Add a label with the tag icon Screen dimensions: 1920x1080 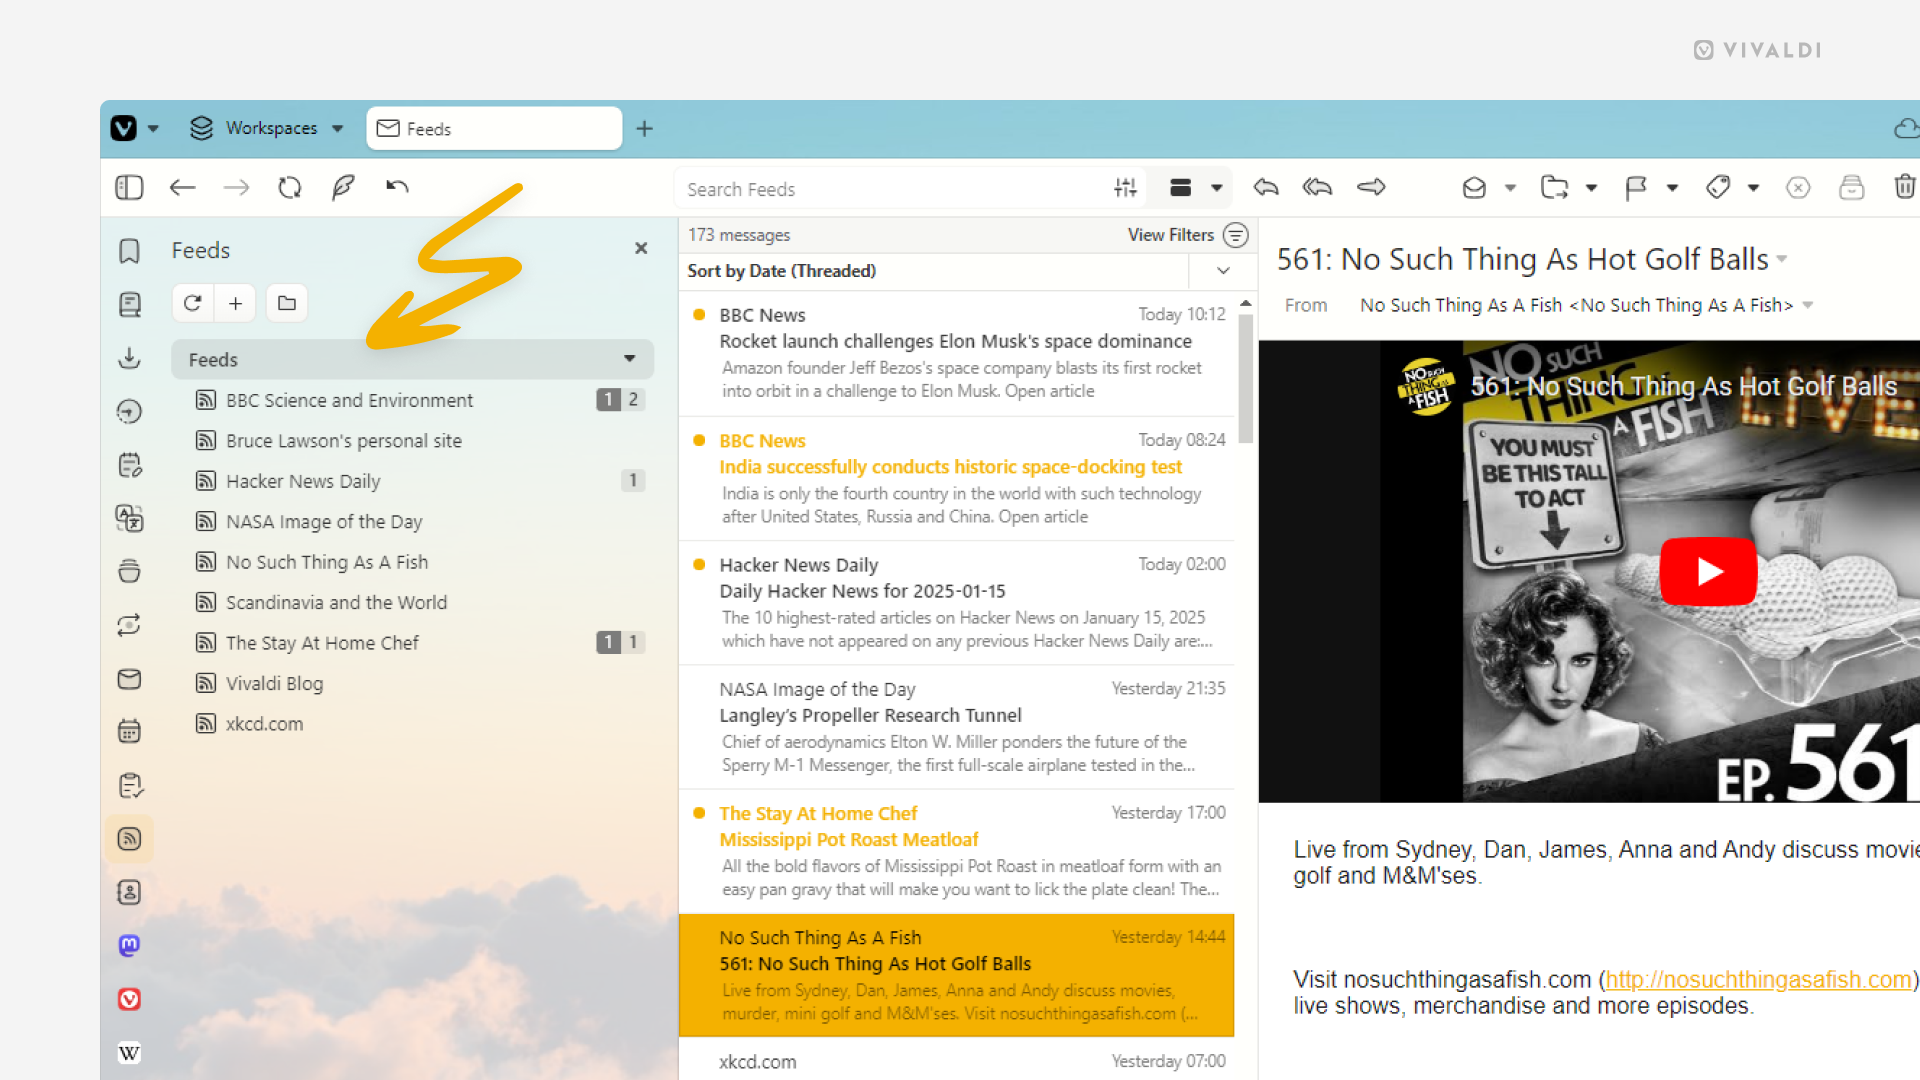pos(1718,188)
